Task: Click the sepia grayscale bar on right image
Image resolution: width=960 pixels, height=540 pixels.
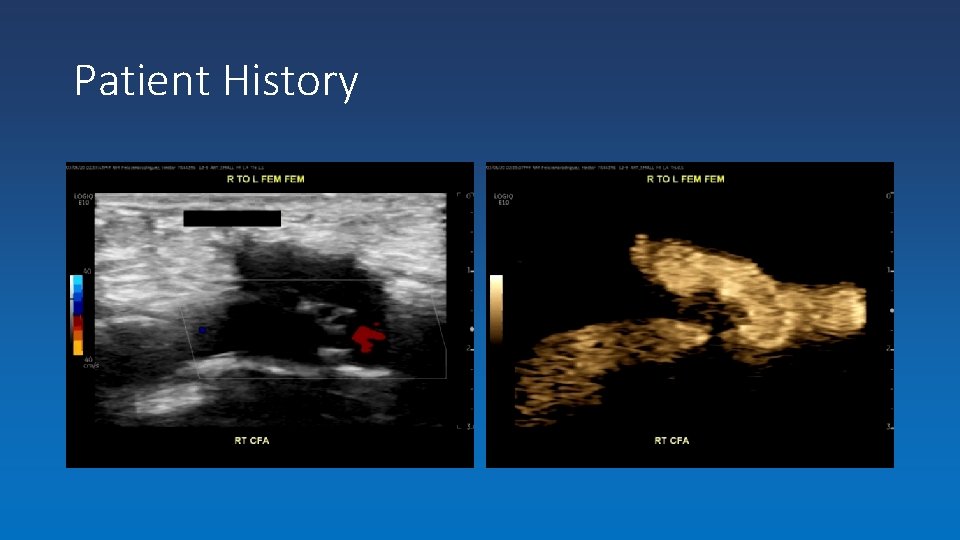Action: click(x=497, y=309)
